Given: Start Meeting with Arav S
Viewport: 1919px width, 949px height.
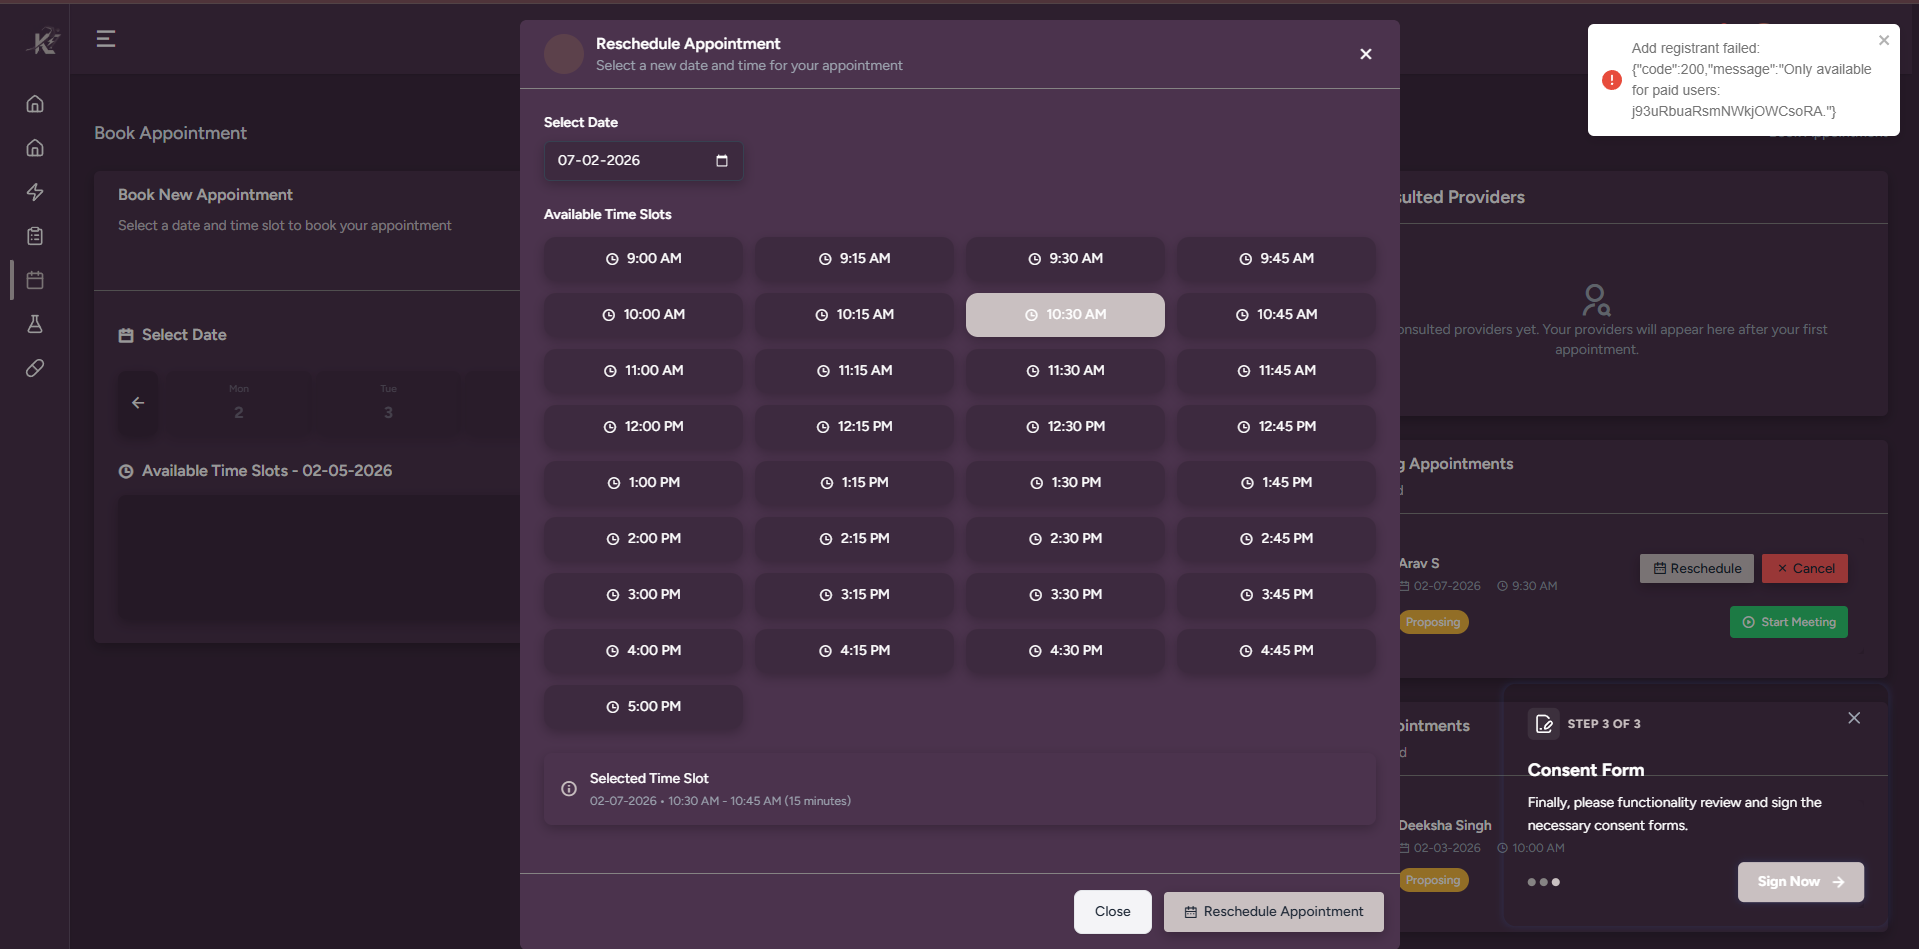Looking at the screenshot, I should pos(1788,622).
